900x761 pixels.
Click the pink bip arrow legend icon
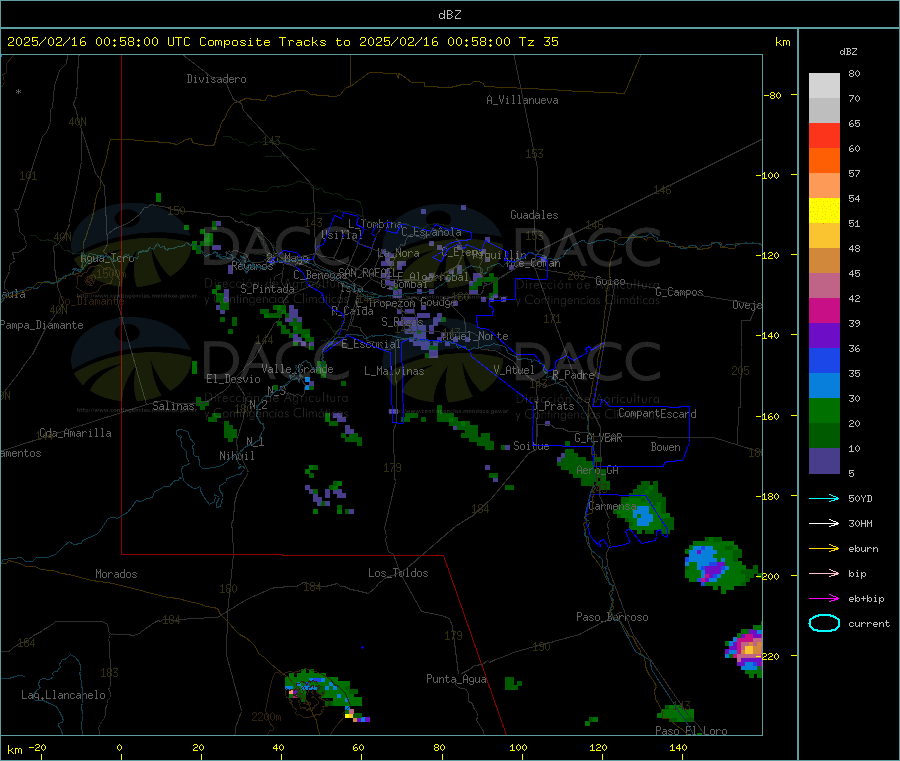pyautogui.click(x=824, y=573)
